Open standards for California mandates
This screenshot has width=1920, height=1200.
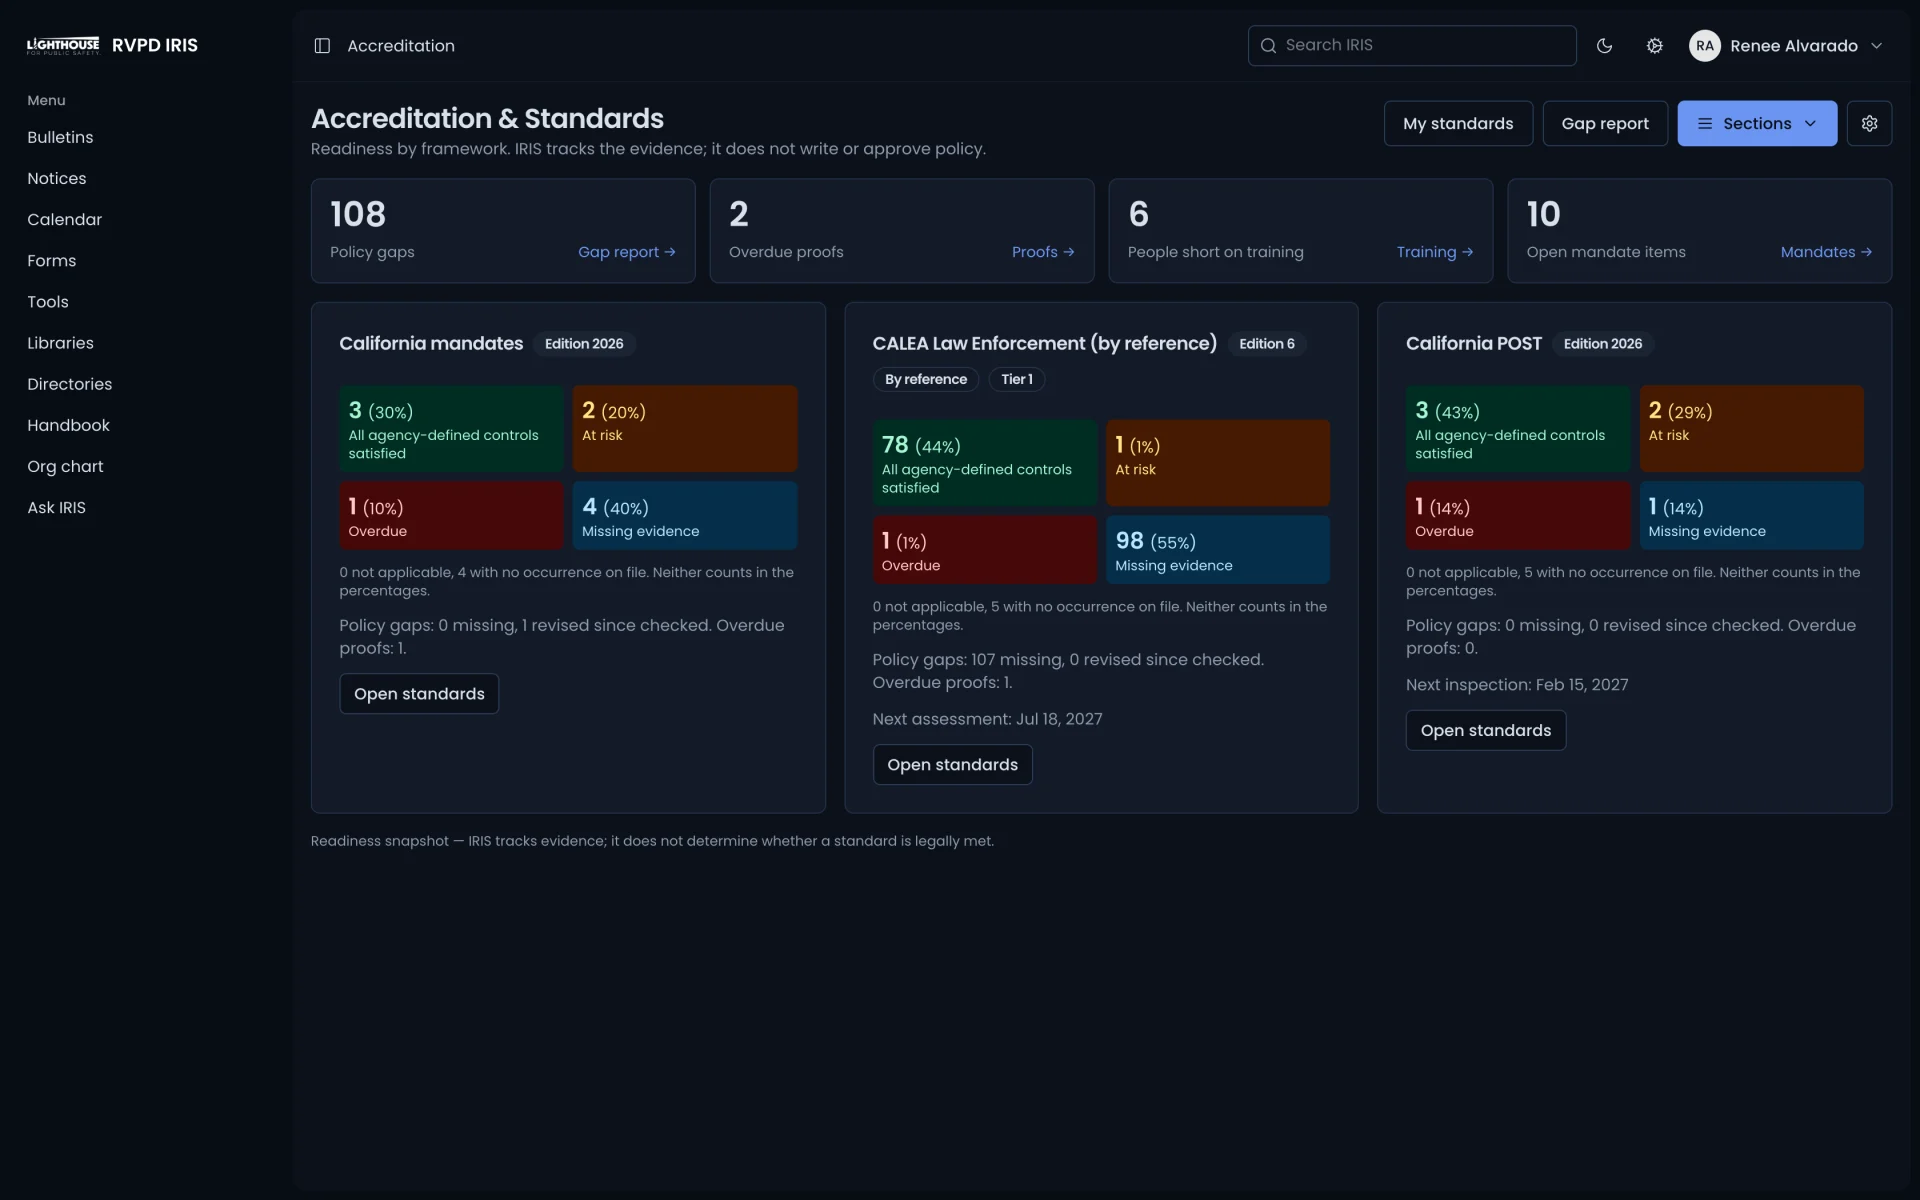point(419,693)
